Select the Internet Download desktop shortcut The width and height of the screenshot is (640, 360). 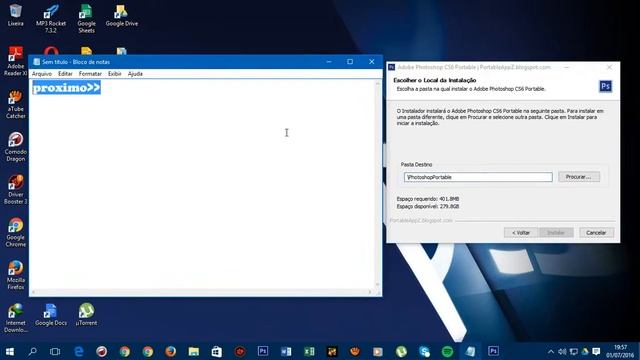[x=16, y=318]
